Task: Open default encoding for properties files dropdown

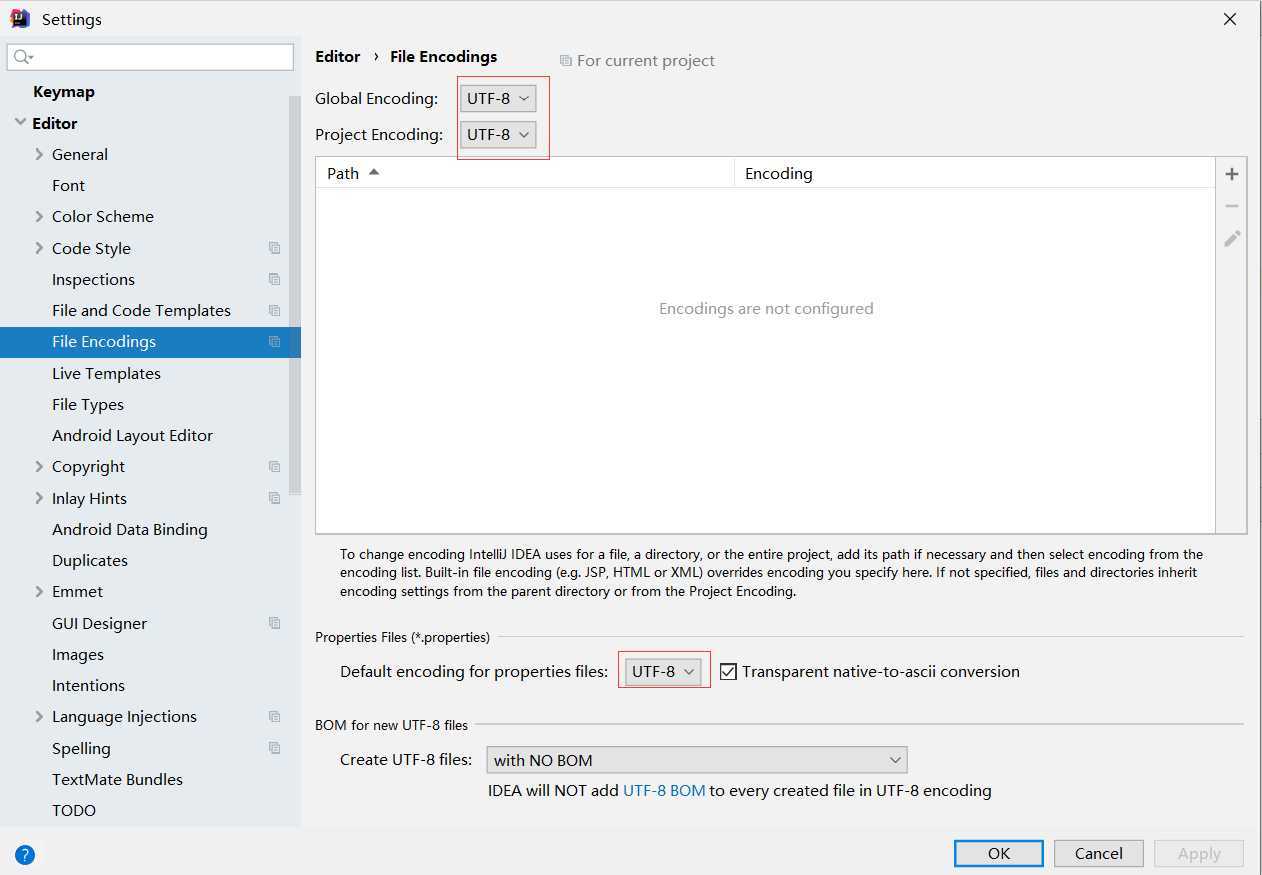Action: pyautogui.click(x=663, y=671)
